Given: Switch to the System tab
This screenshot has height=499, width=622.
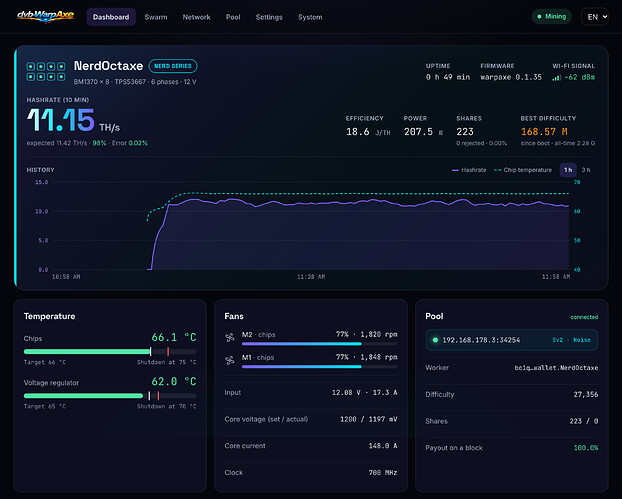Looking at the screenshot, I should pos(310,17).
